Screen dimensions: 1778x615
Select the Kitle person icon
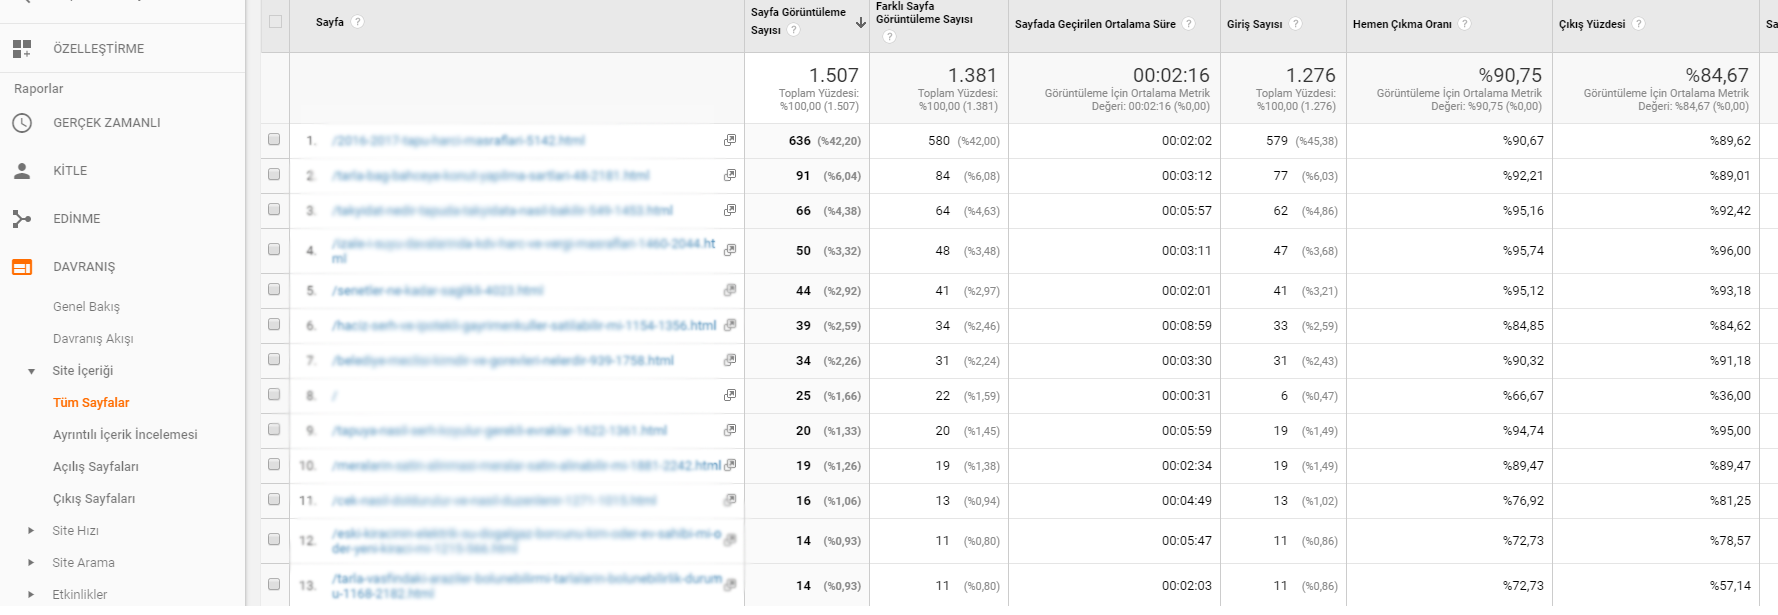[x=22, y=171]
